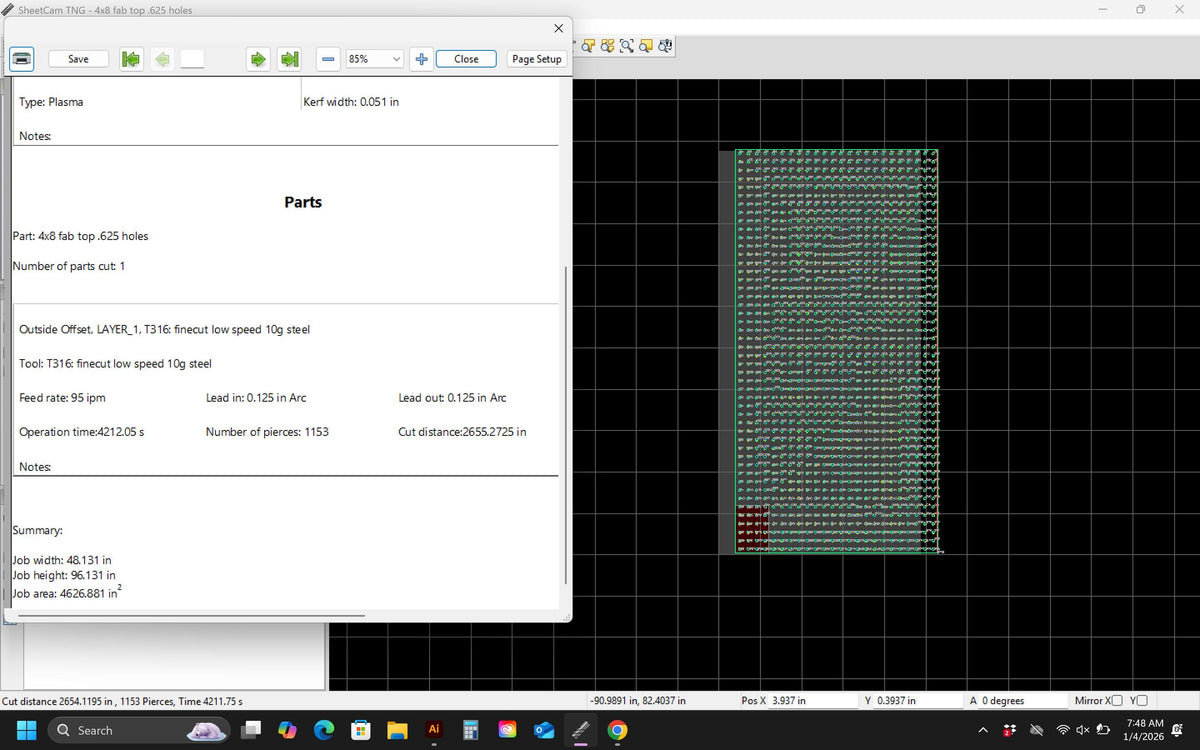Open Microsoft Store from the taskbar
Viewport: 1200px width, 750px height.
pos(360,730)
